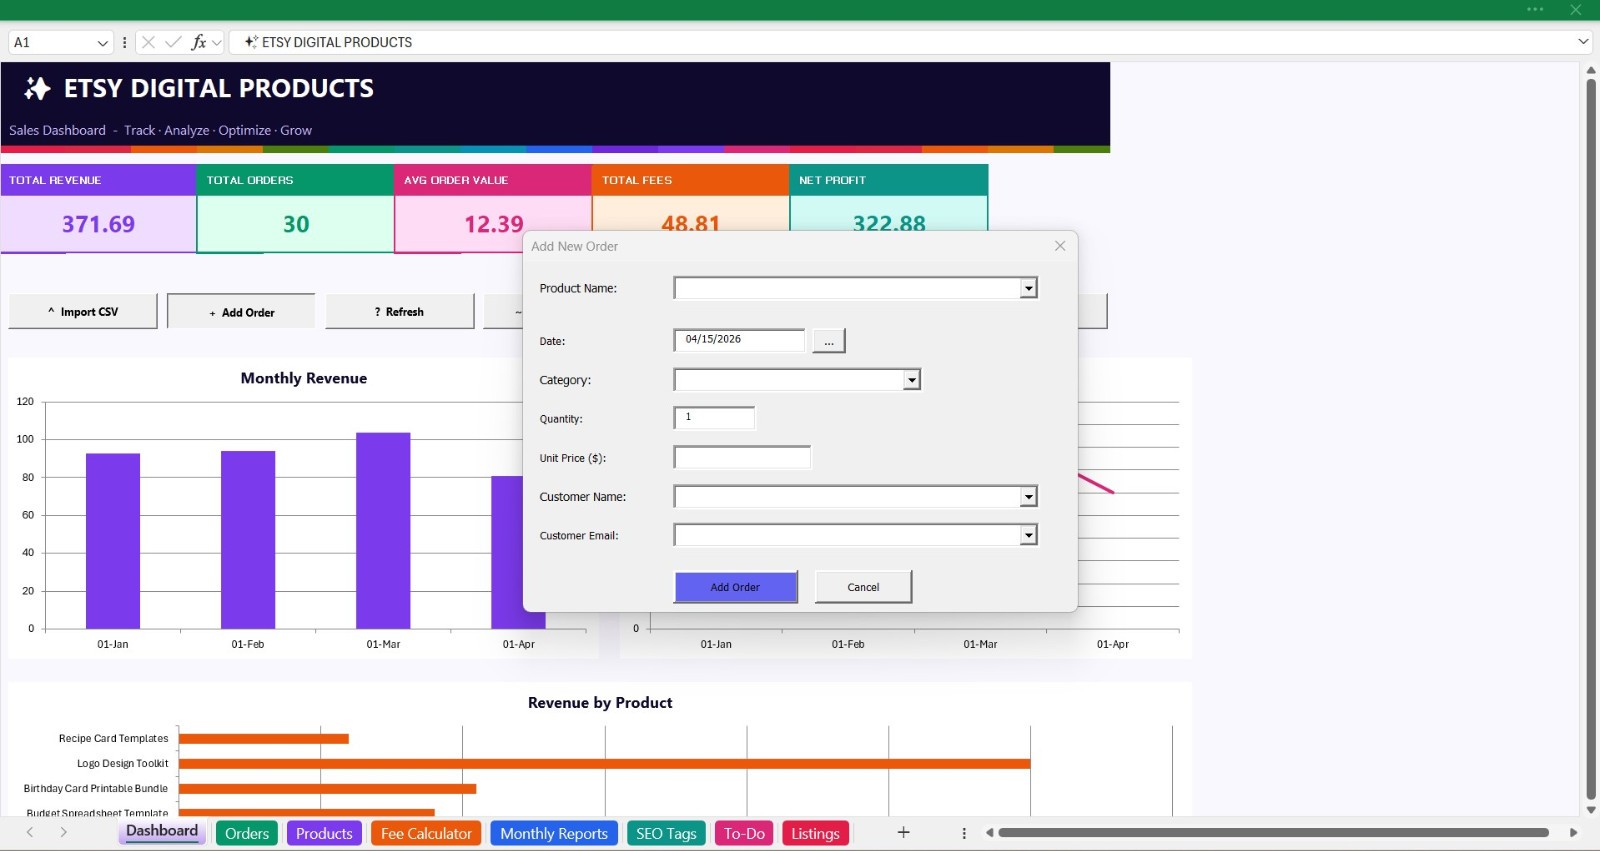The height and width of the screenshot is (851, 1600).
Task: Click horizontal scrollbar left arrow
Action: click(x=989, y=832)
